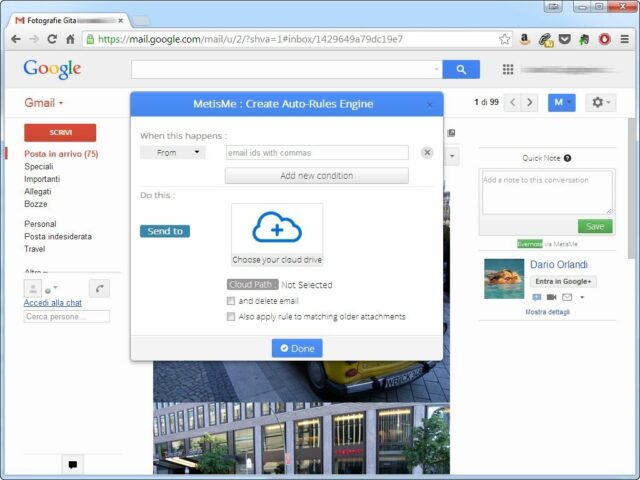Screen dimensions: 640x480
Task: Click the blue search magnifier button
Action: pyautogui.click(x=461, y=69)
